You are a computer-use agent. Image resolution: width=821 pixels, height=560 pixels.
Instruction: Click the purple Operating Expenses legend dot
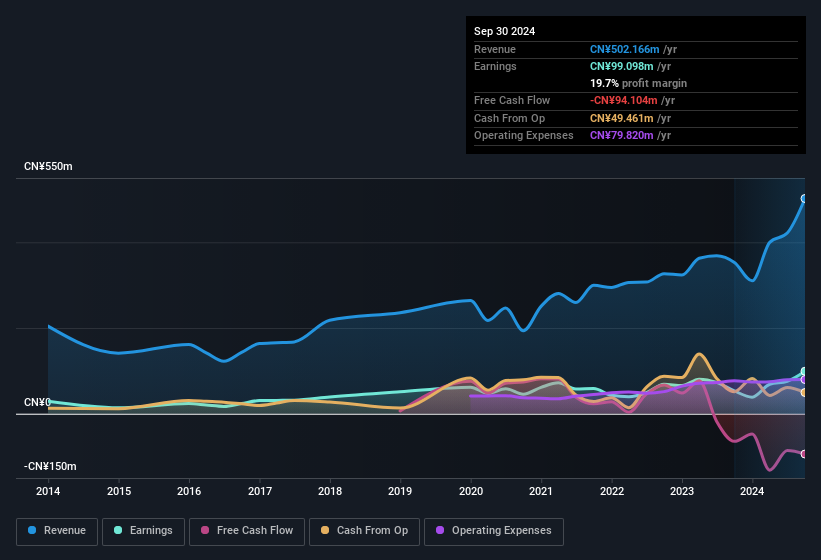point(440,530)
